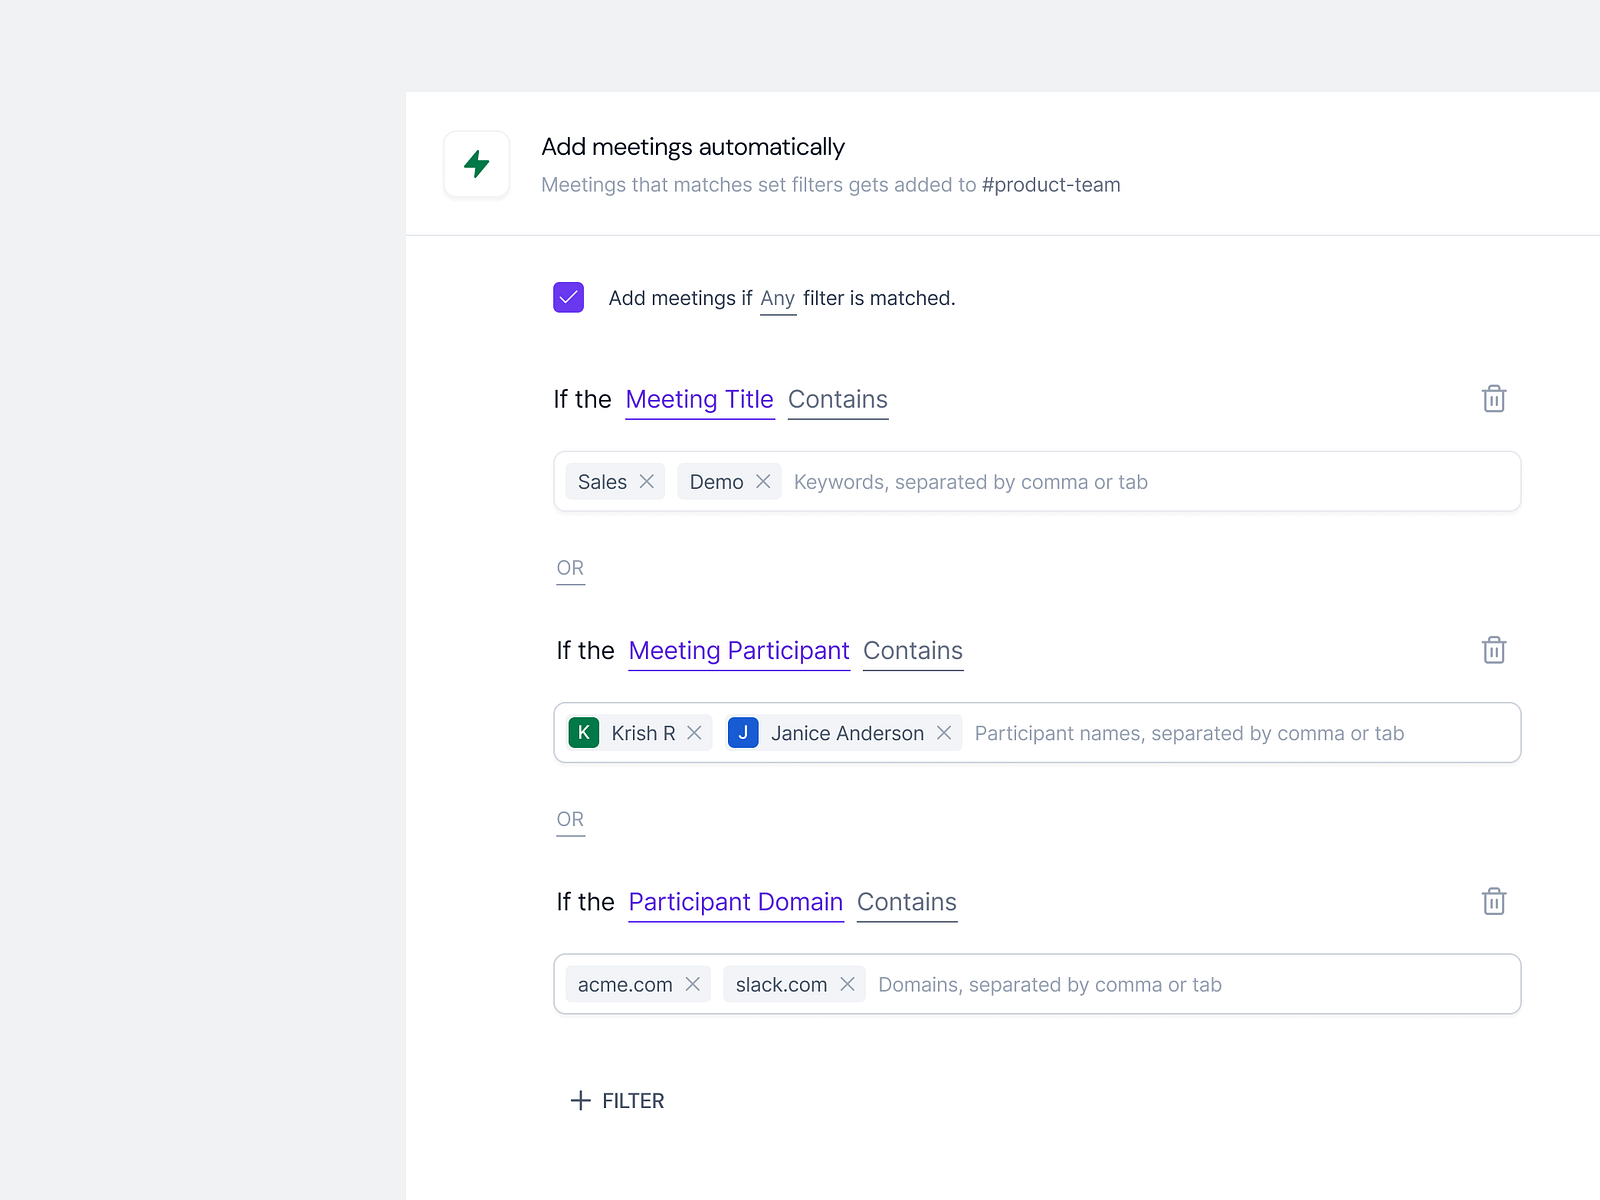Remove Janice Anderson from participants
This screenshot has height=1200, width=1600.
pyautogui.click(x=944, y=733)
